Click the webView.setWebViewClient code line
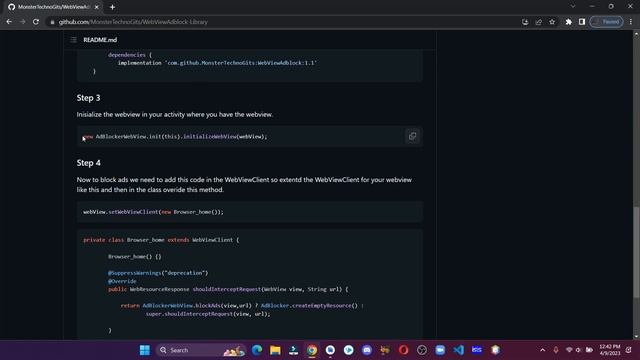The width and height of the screenshot is (640, 360). (x=153, y=212)
